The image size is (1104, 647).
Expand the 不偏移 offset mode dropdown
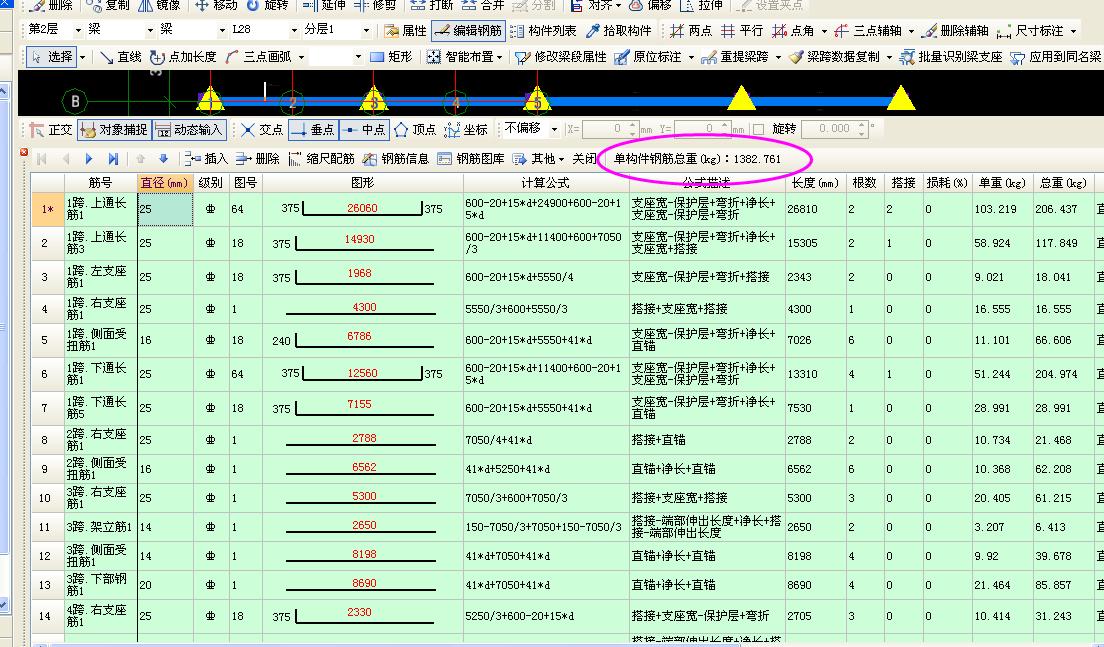click(554, 130)
